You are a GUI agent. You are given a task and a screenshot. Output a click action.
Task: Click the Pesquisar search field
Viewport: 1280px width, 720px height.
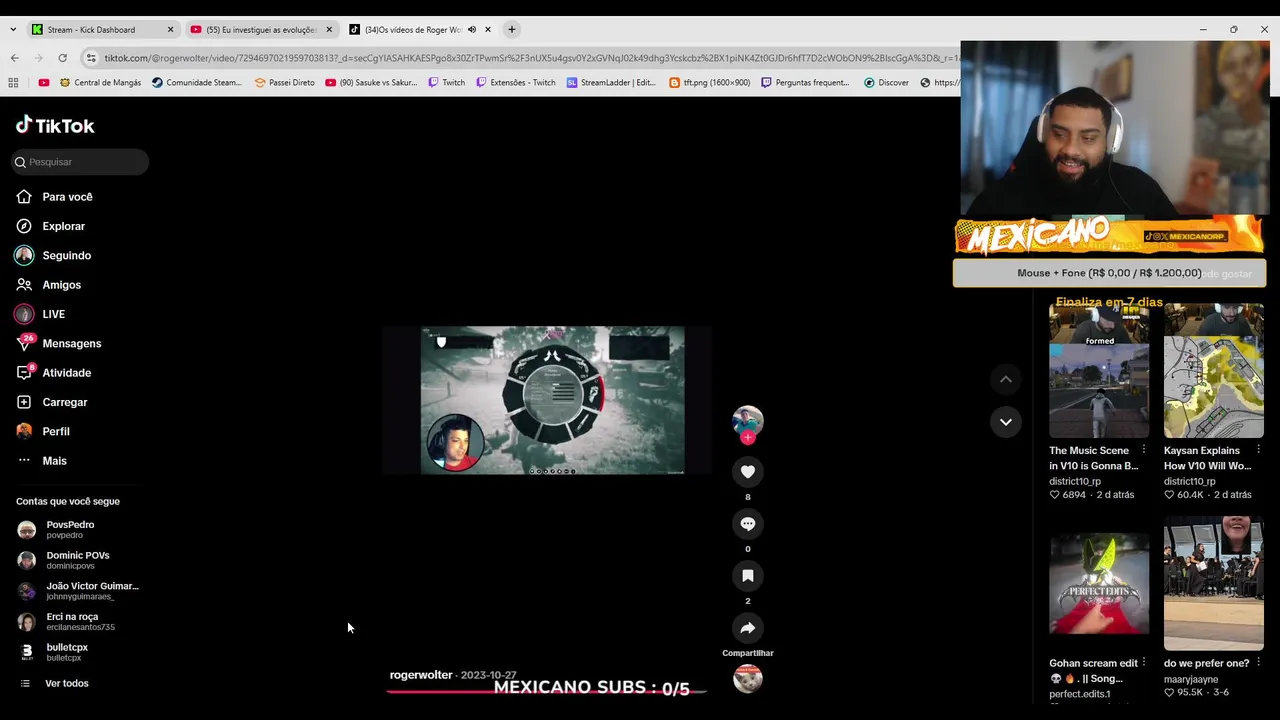click(80, 162)
